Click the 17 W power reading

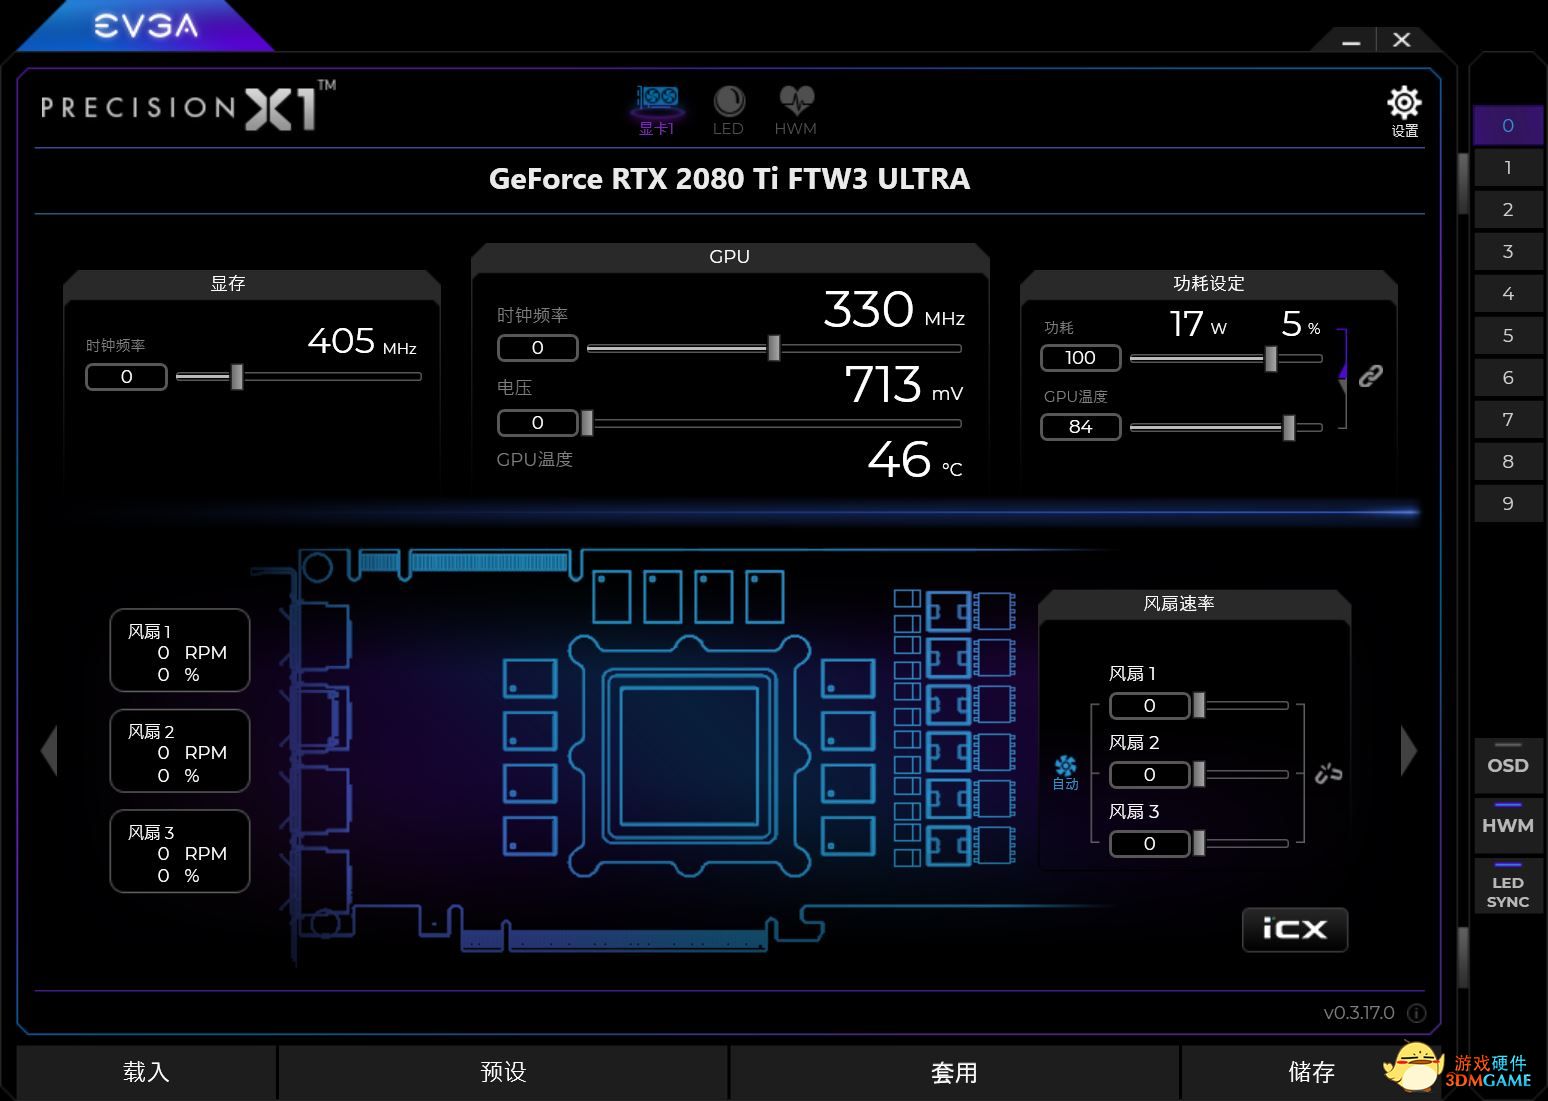tap(1198, 324)
